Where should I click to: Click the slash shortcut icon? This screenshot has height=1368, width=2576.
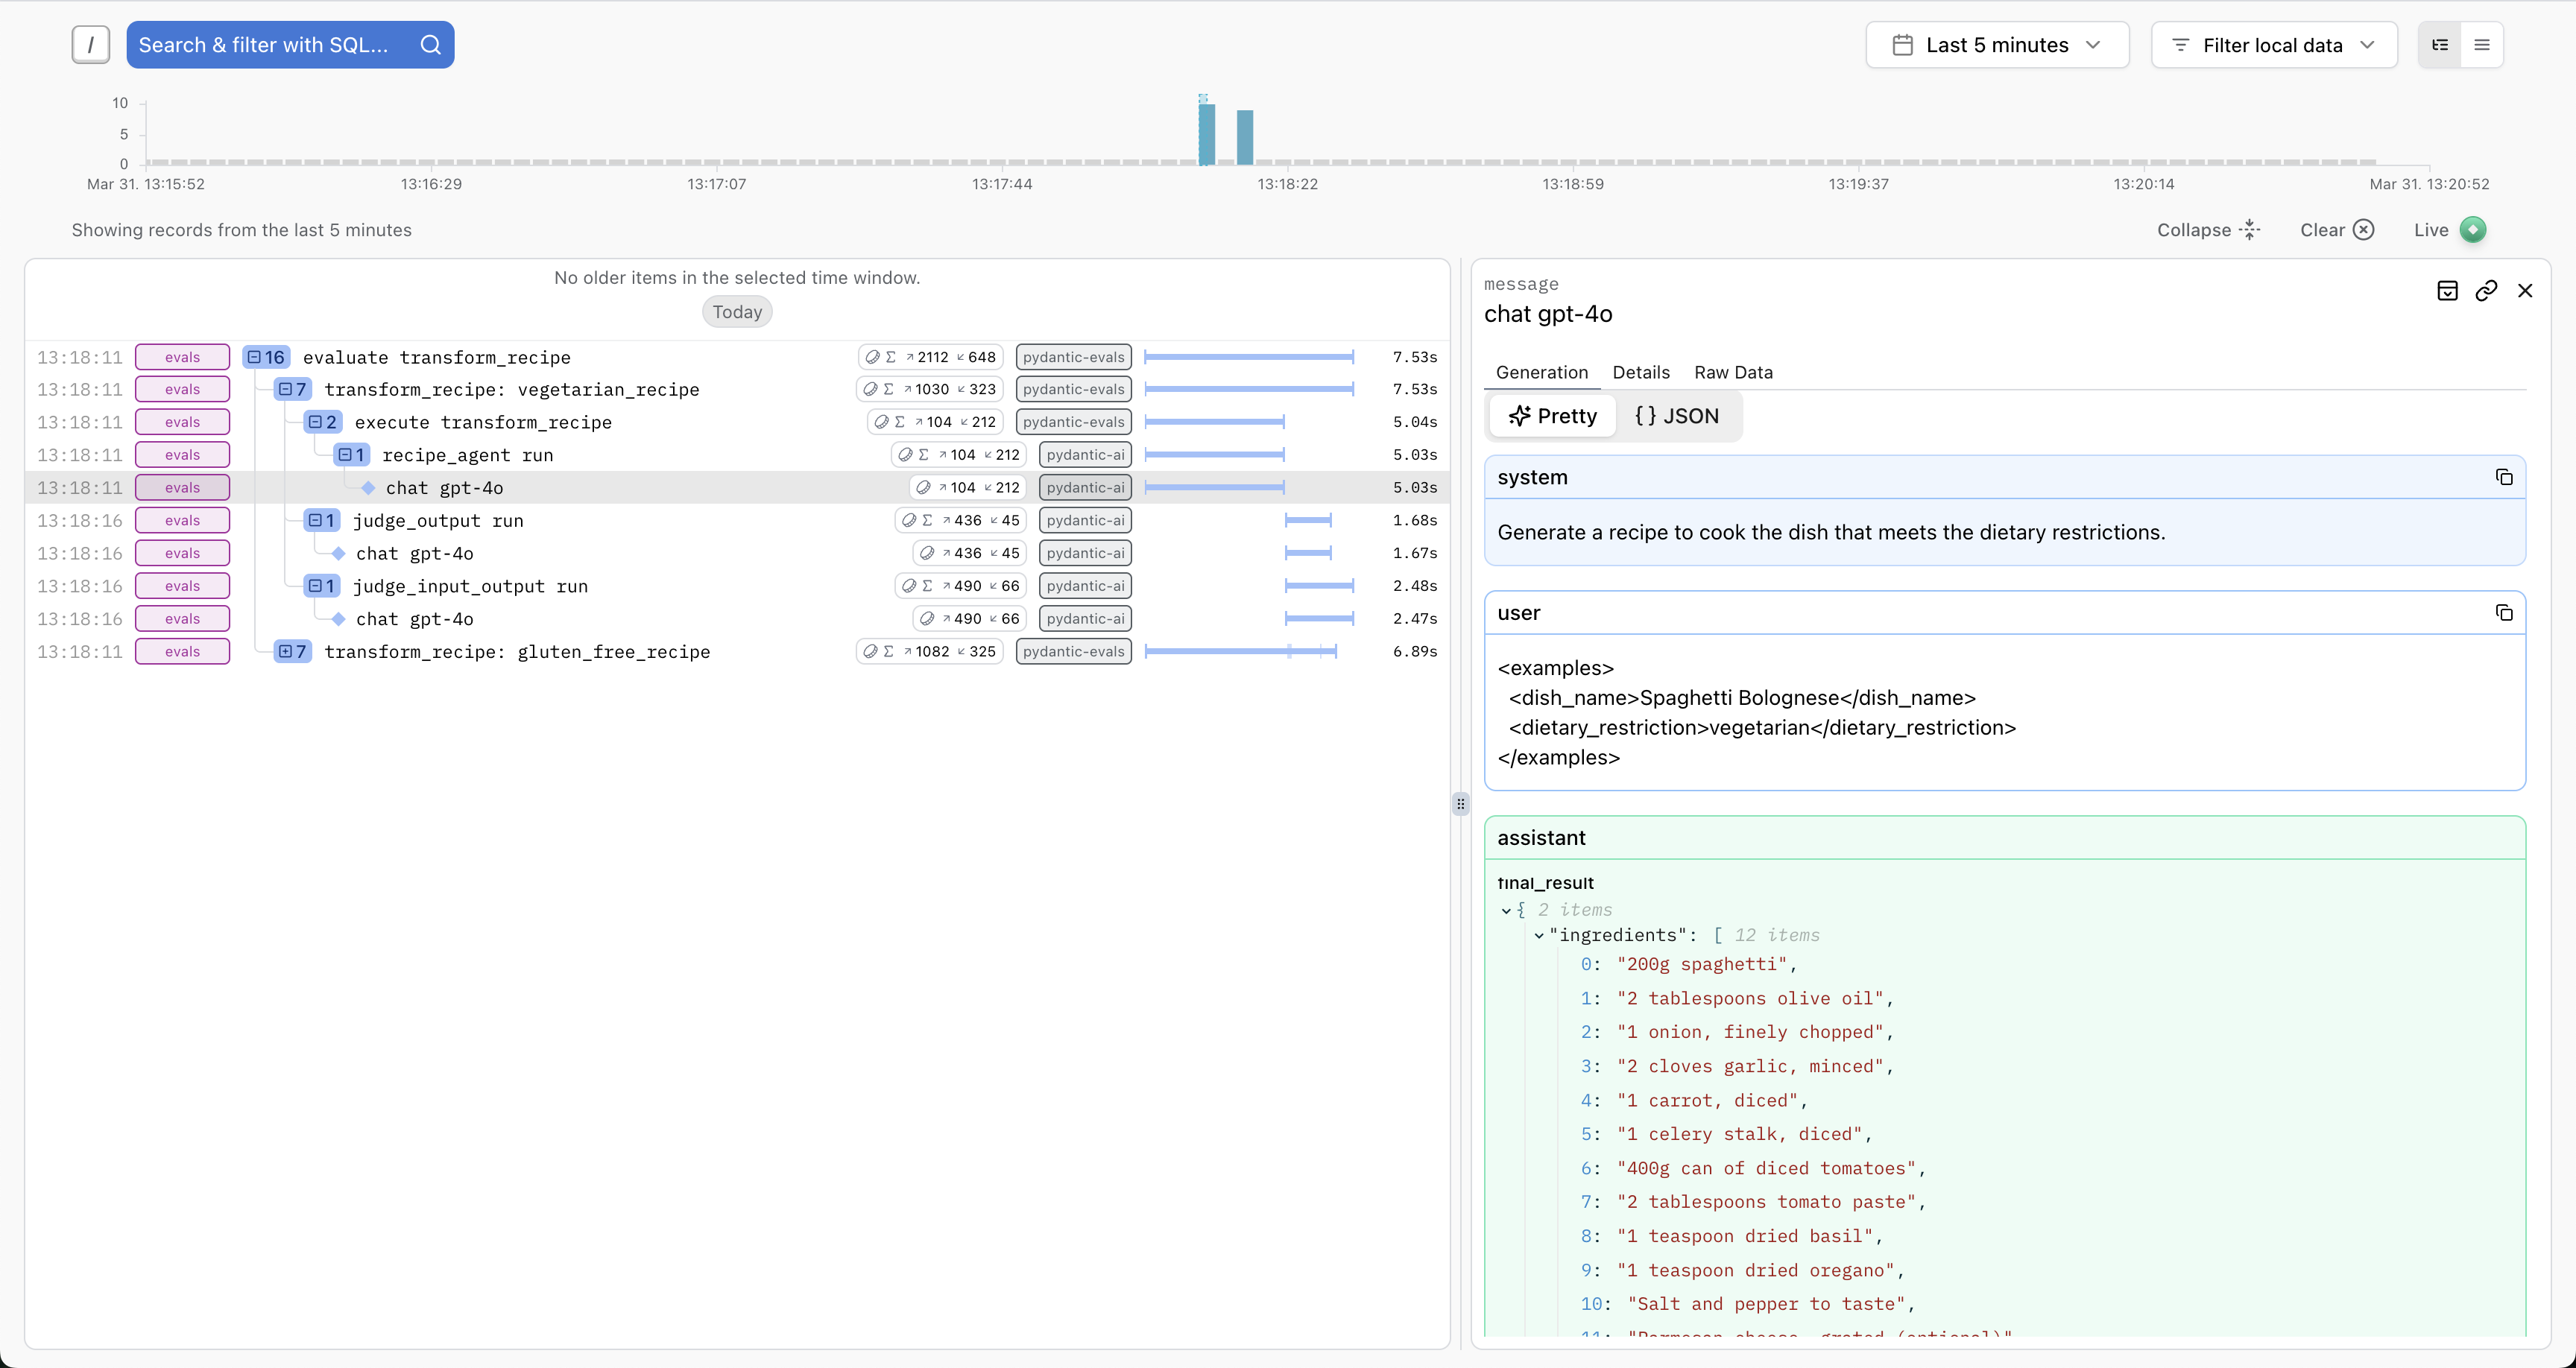(x=90, y=44)
